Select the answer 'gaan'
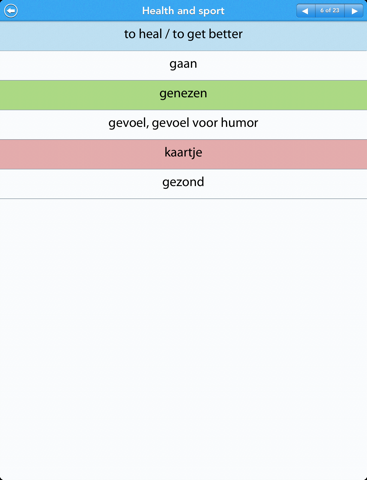 click(183, 65)
